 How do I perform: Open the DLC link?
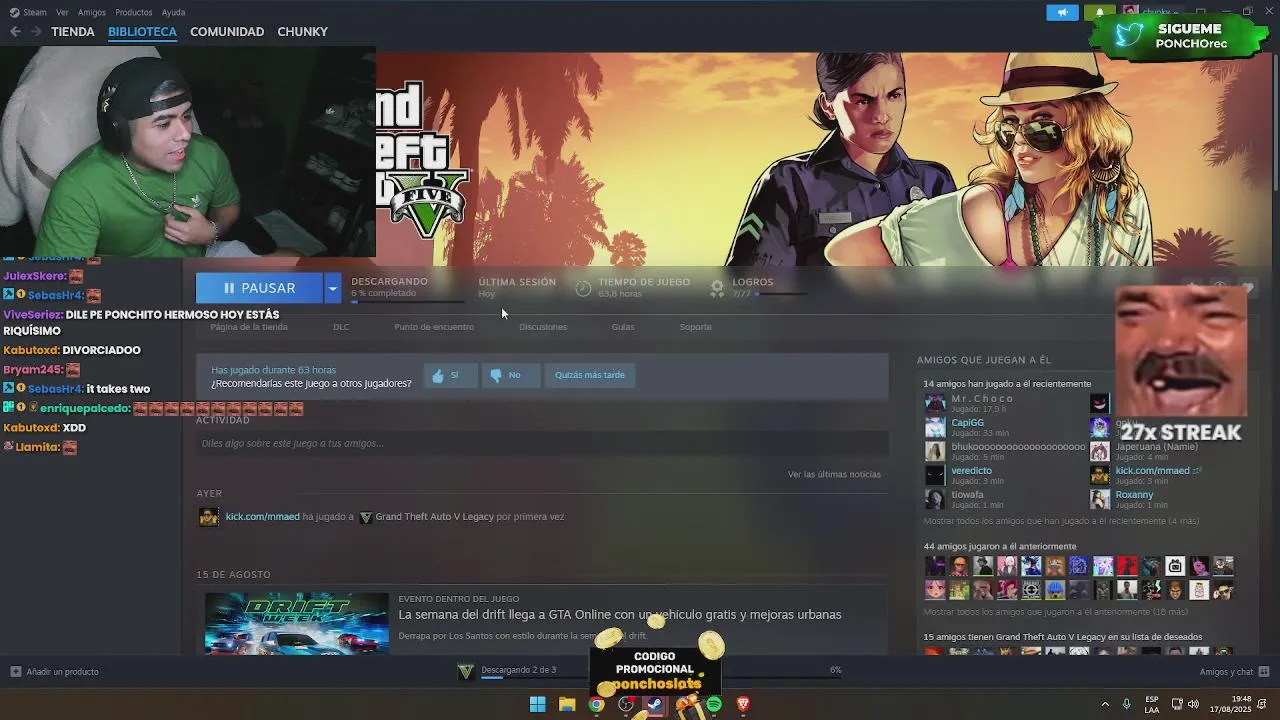(x=341, y=327)
